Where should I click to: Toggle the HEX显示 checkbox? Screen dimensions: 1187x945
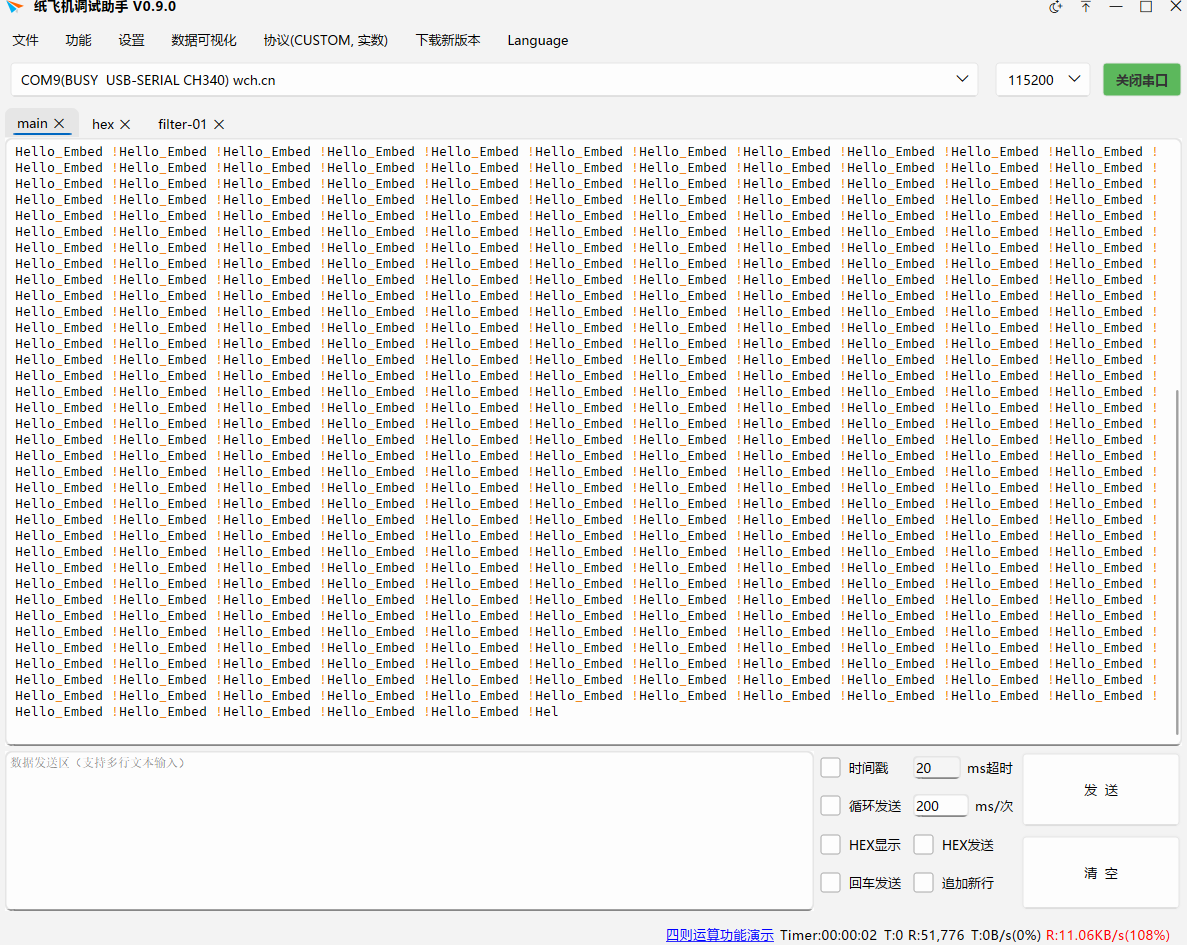coord(830,844)
